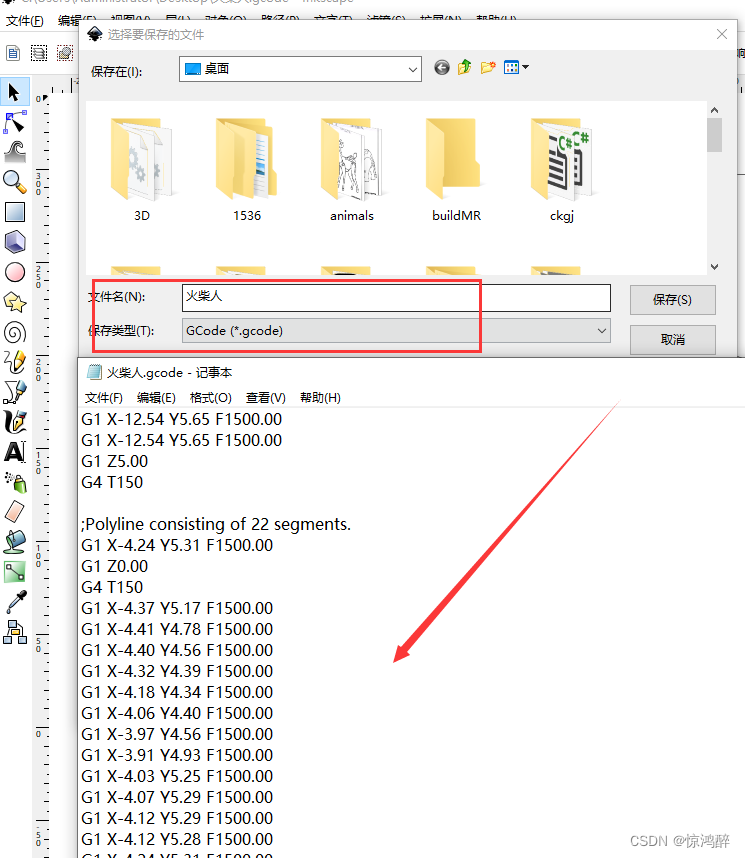This screenshot has width=745, height=858.
Task: Click the 保存(S) button
Action: 672,300
